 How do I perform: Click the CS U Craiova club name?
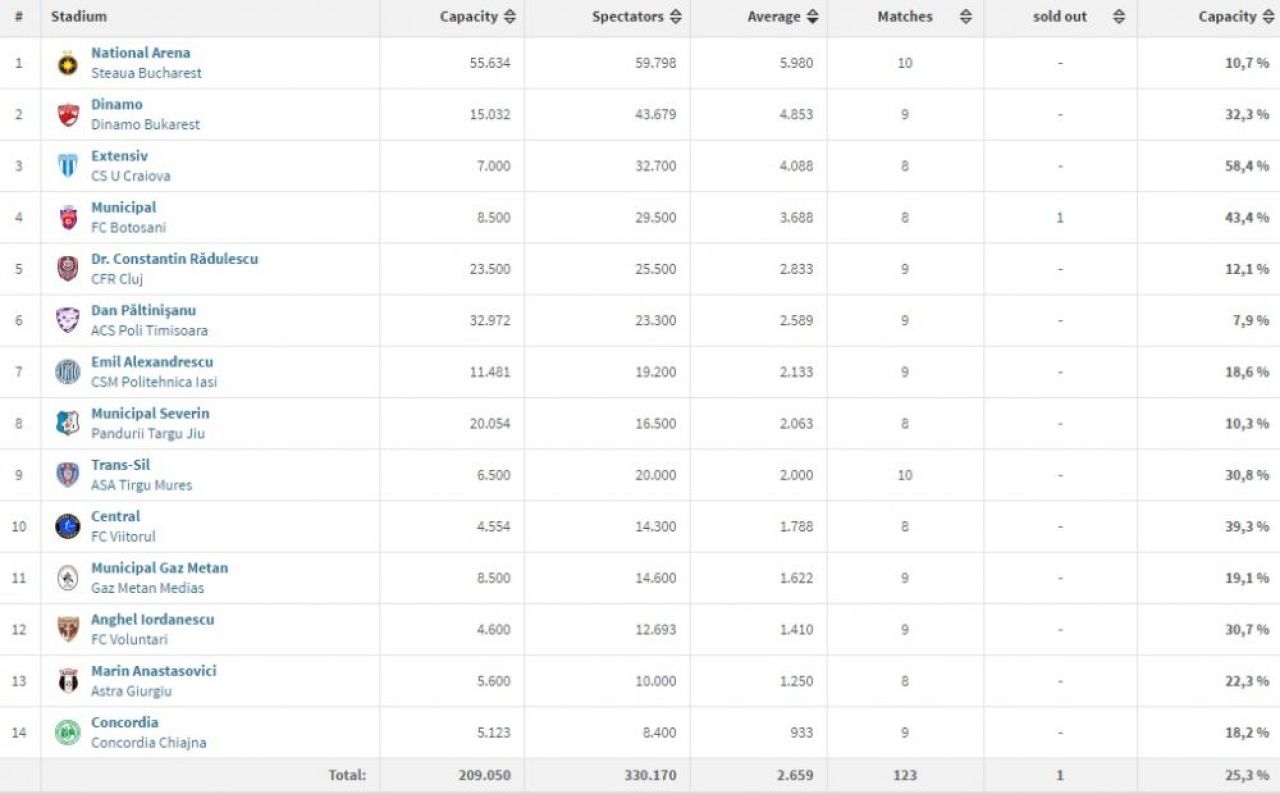click(131, 176)
